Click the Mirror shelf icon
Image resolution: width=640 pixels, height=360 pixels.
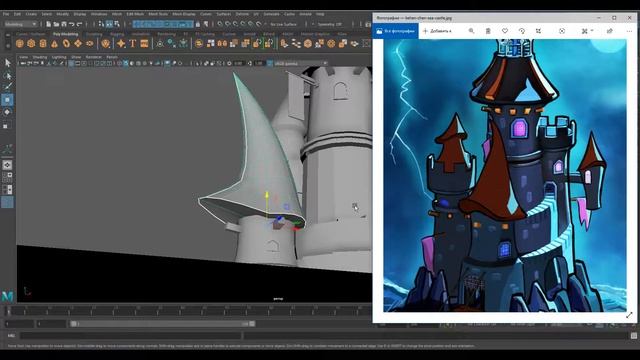[222, 44]
